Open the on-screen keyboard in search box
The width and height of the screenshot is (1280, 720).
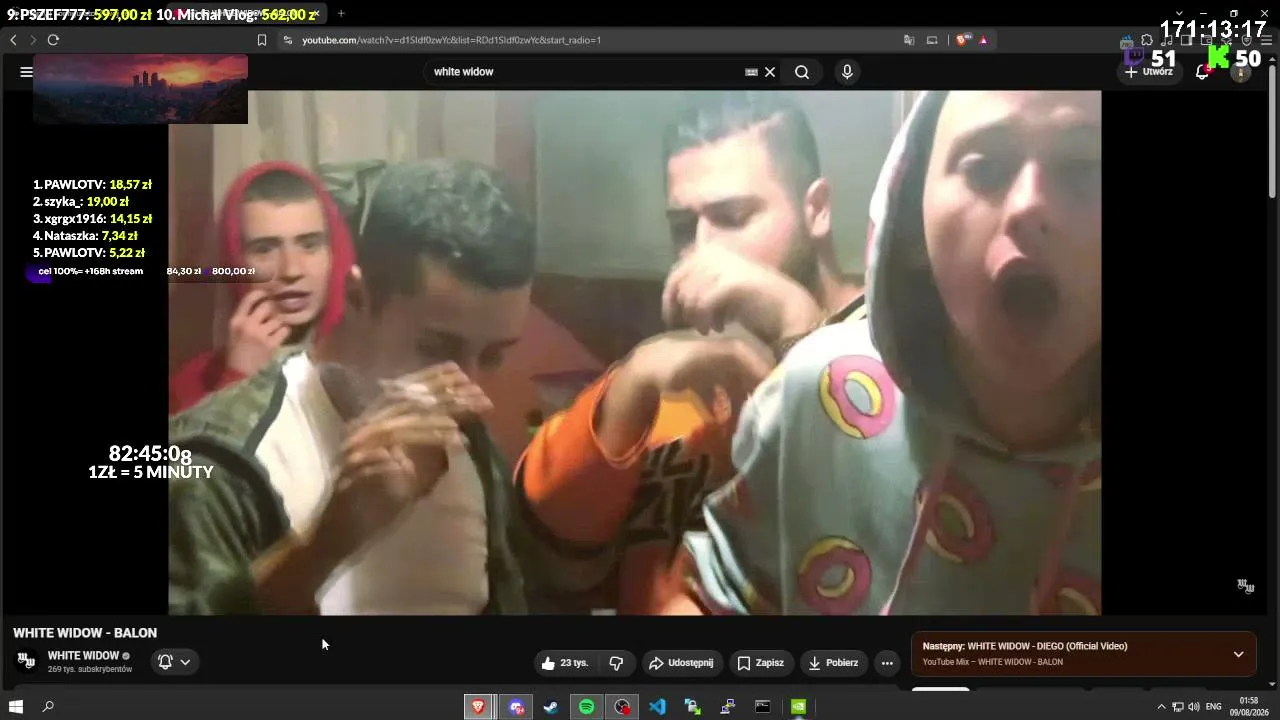tap(751, 72)
